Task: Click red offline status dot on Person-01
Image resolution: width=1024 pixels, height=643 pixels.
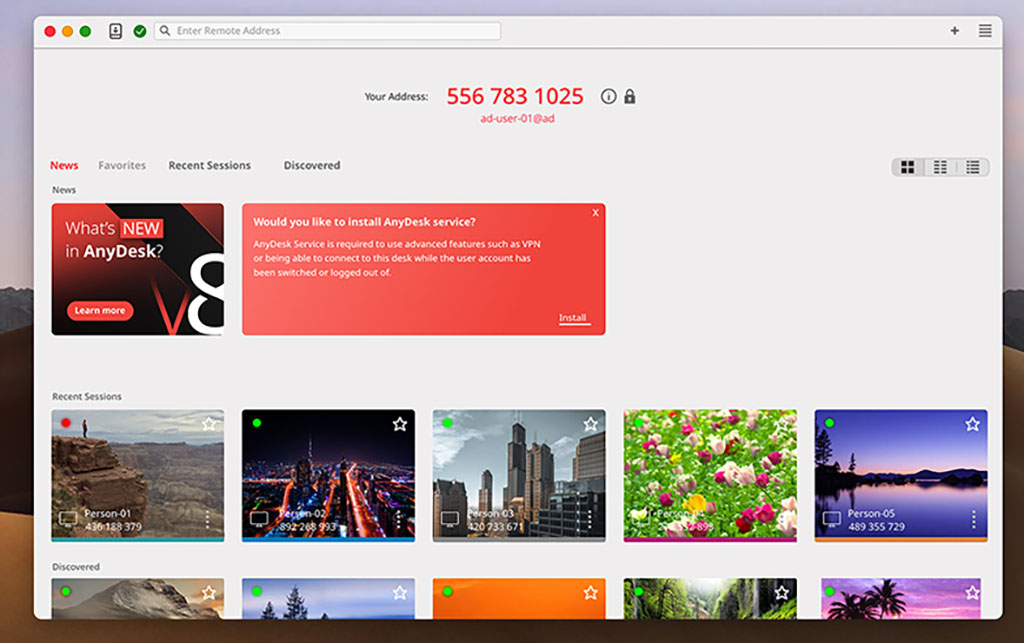Action: 66,423
